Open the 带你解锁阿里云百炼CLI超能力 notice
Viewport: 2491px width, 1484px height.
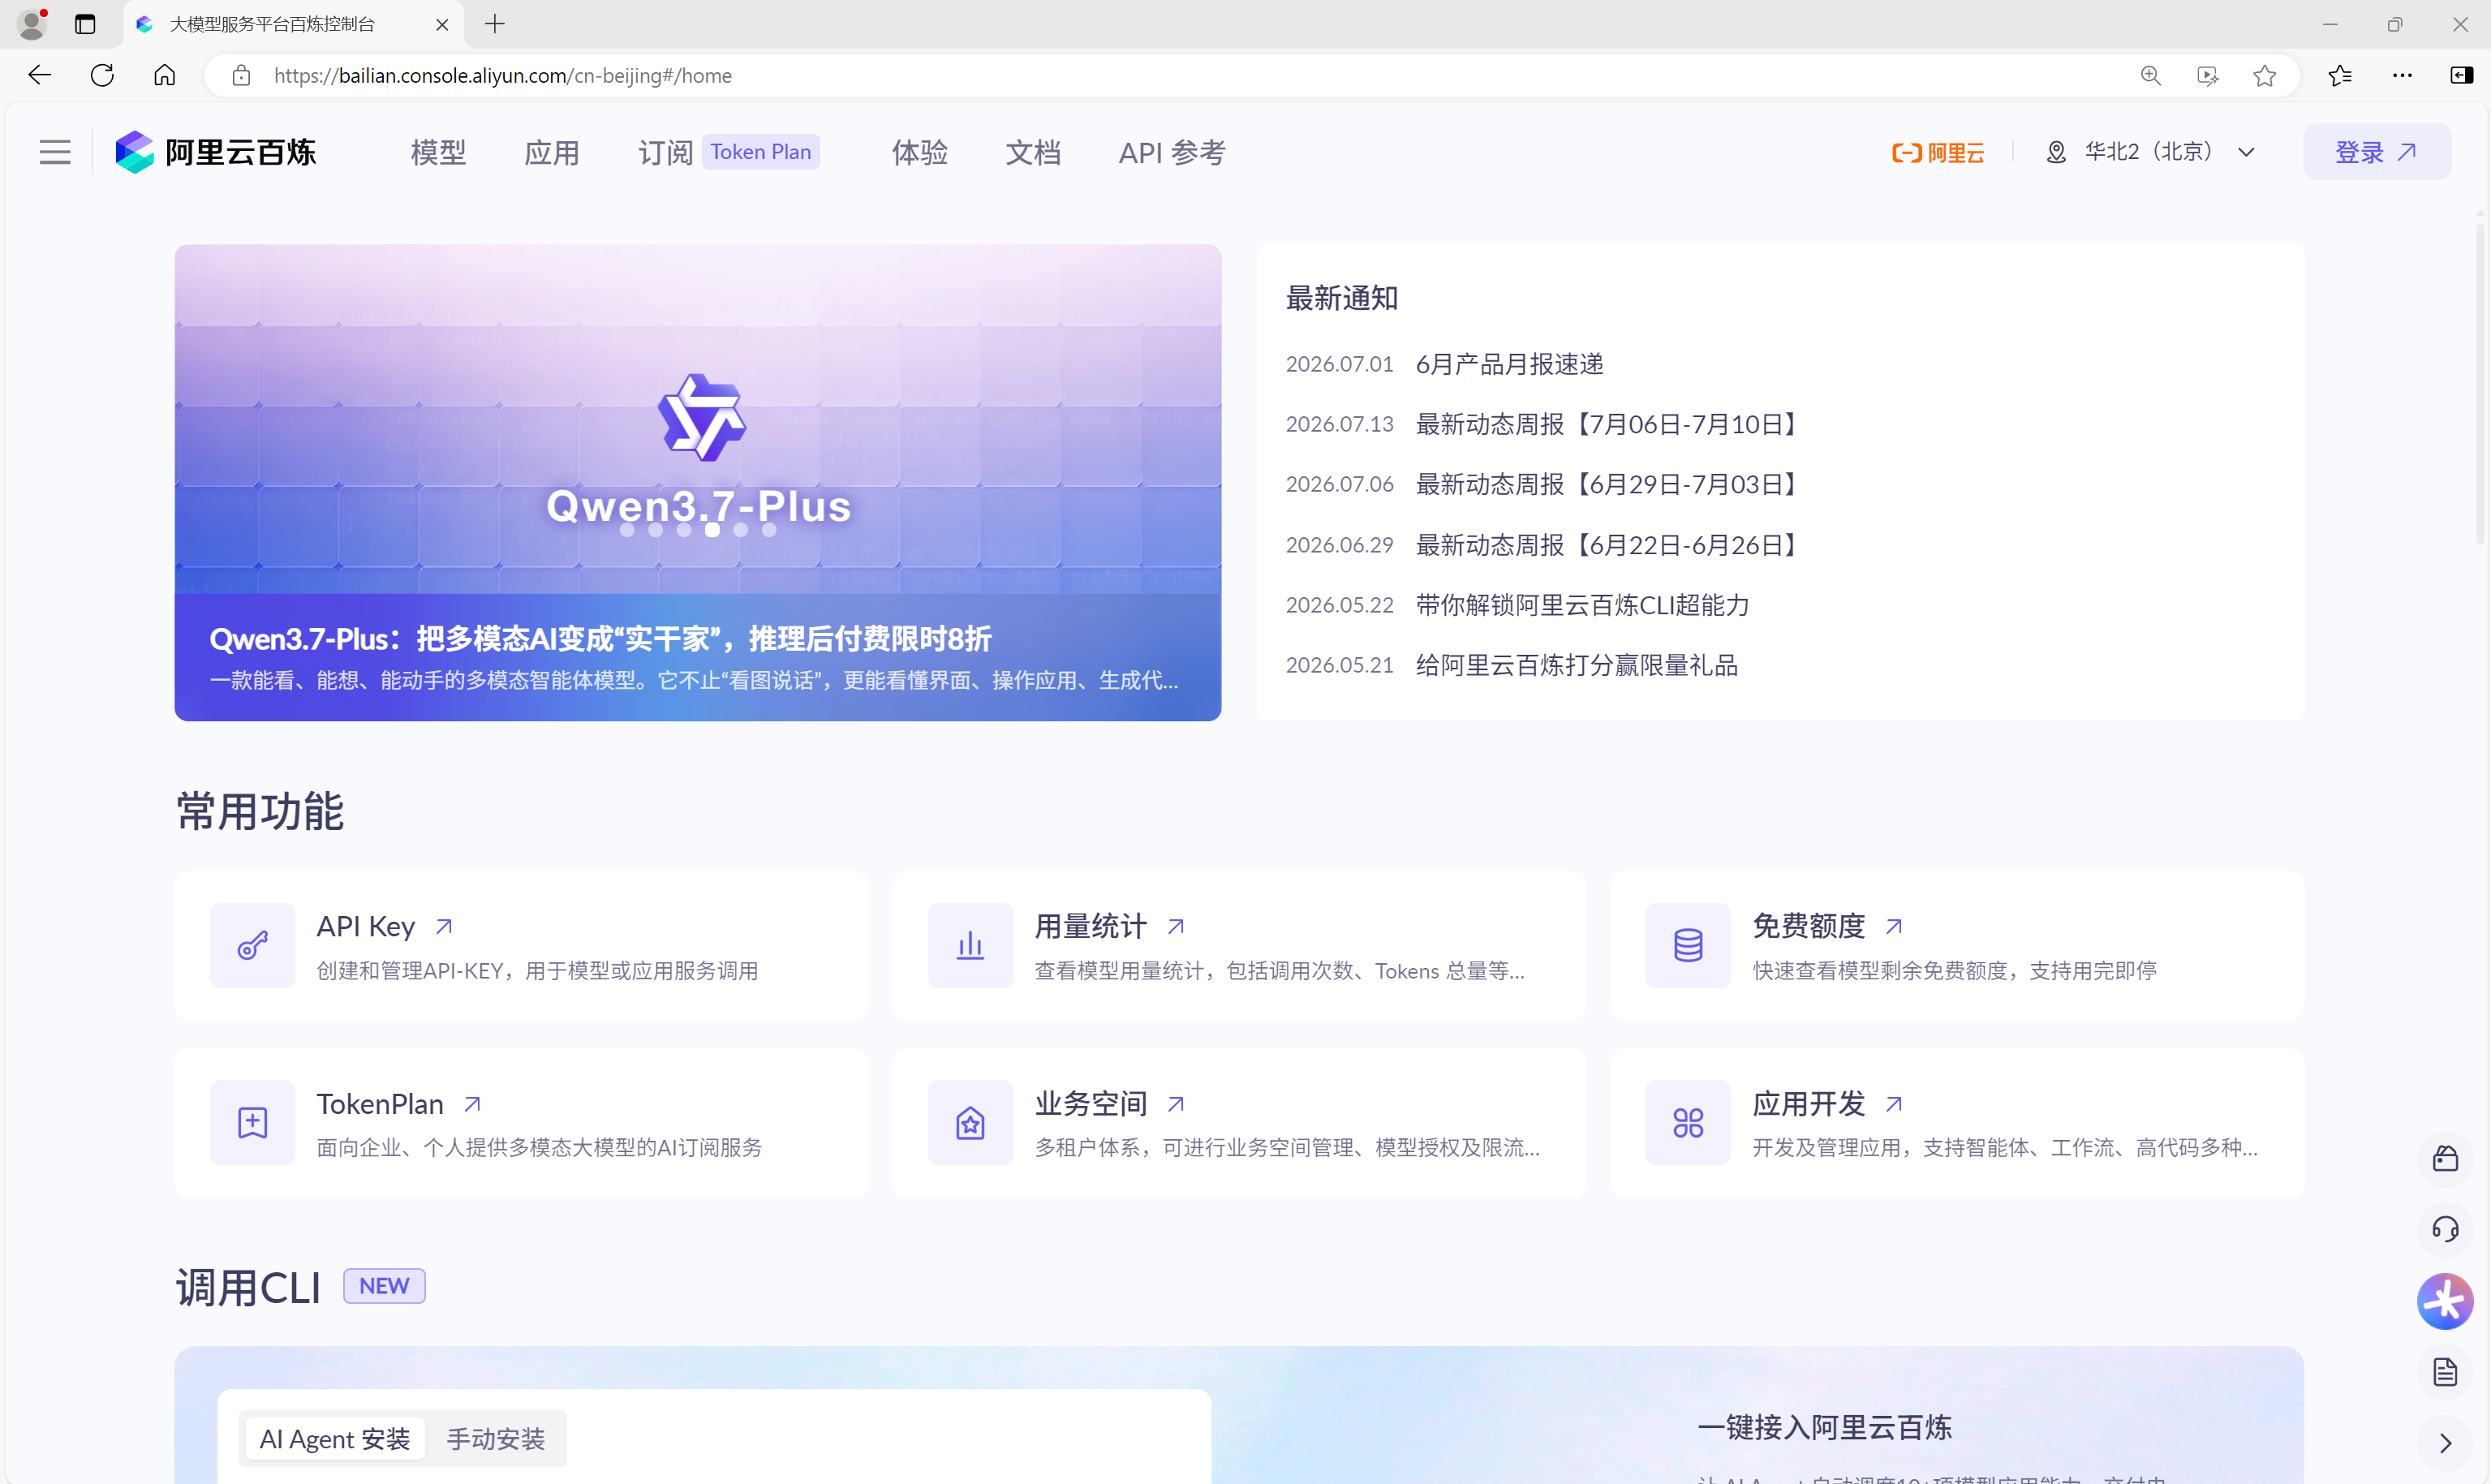(x=1583, y=605)
